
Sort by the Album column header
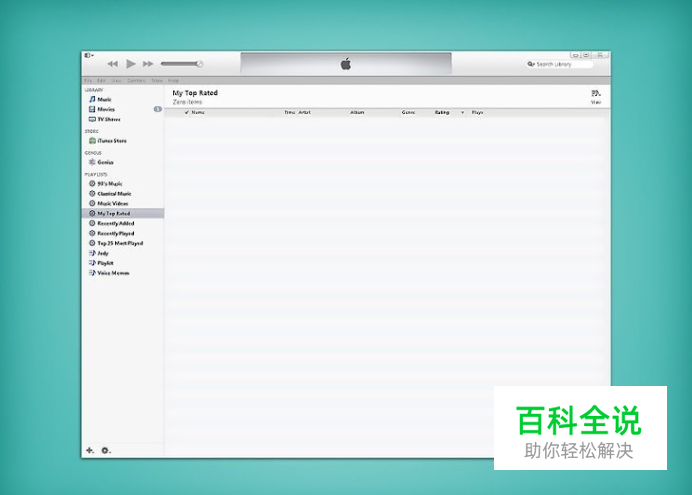pyautogui.click(x=357, y=112)
